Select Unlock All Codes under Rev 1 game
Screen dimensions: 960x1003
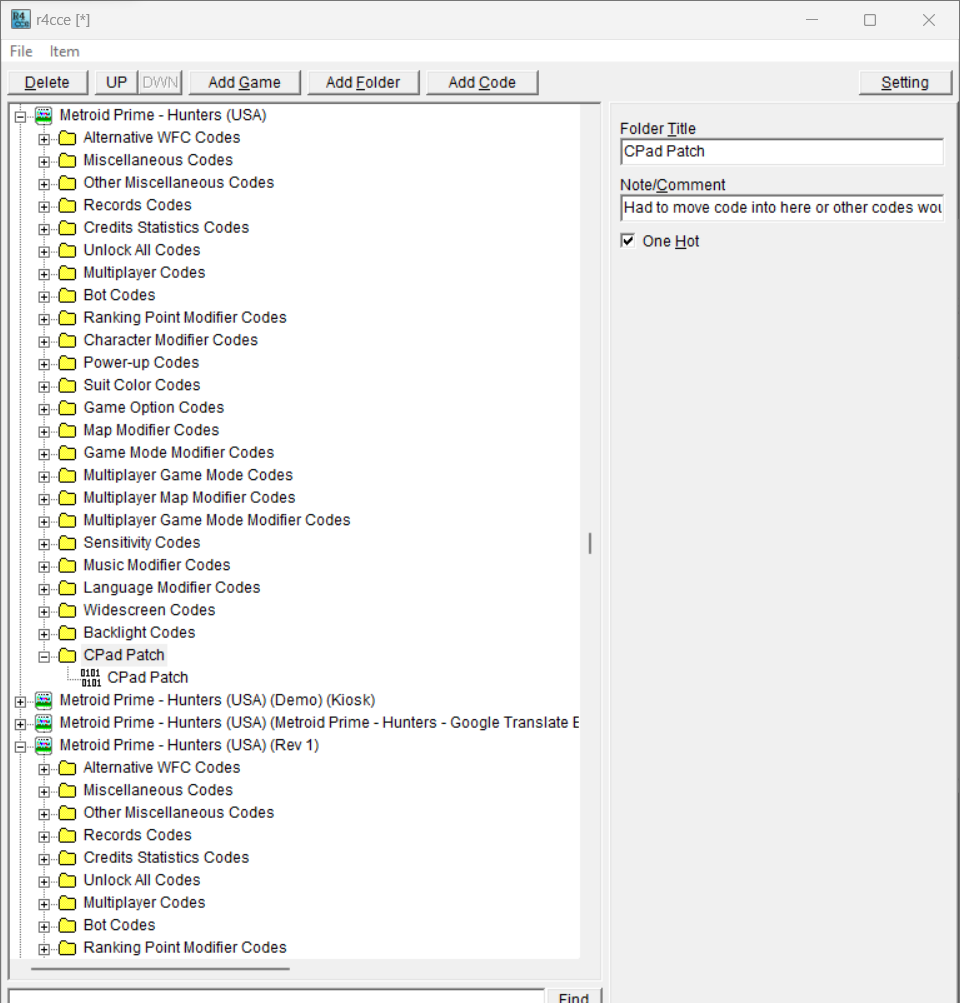coord(142,880)
